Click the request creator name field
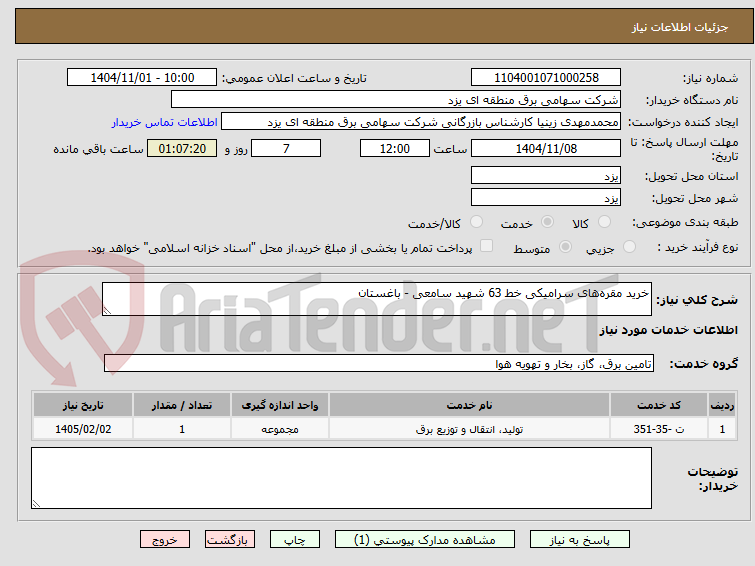Image resolution: width=755 pixels, height=566 pixels. click(x=421, y=122)
